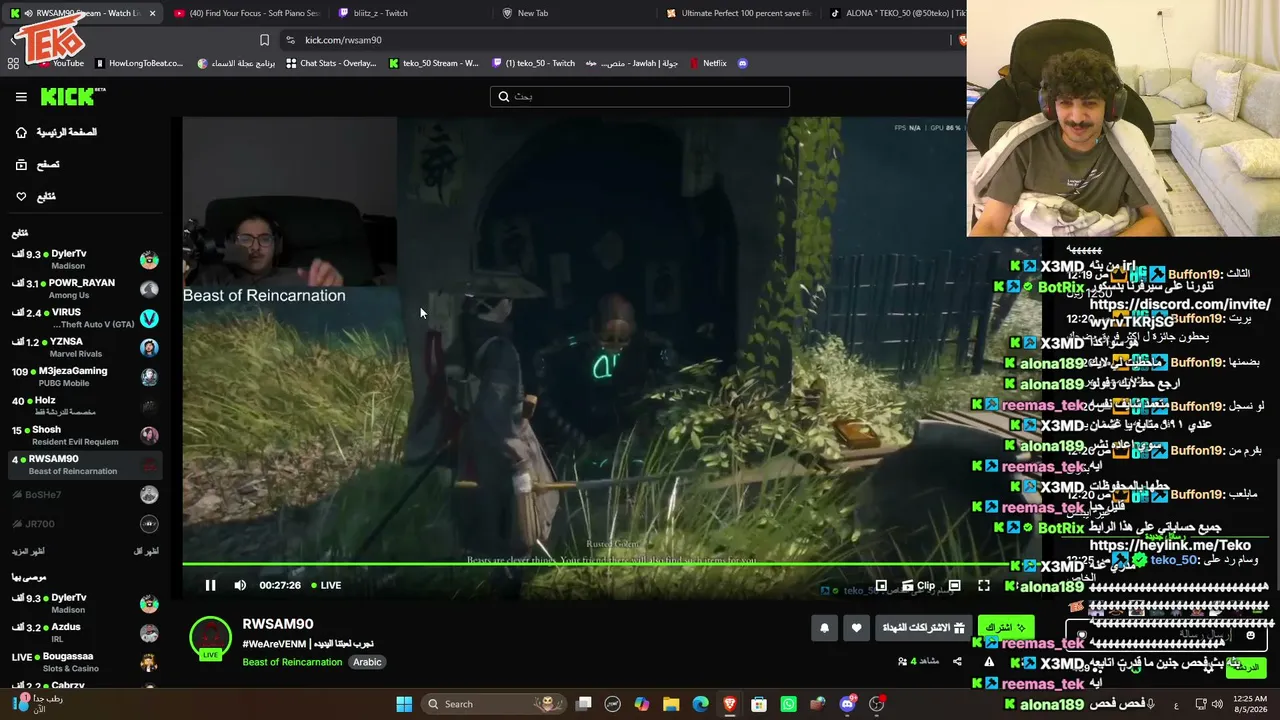Image resolution: width=1280 pixels, height=720 pixels.
Task: Report the stream via the warning icon
Action: point(989,661)
